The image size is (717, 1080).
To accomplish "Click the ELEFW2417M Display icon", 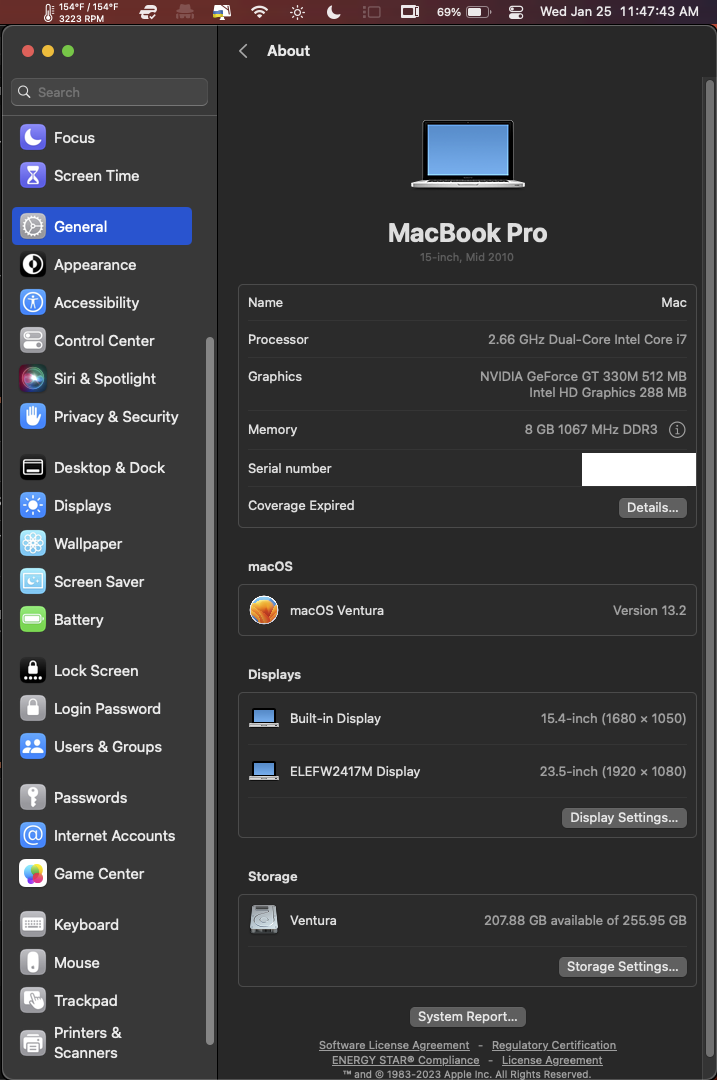I will (264, 771).
